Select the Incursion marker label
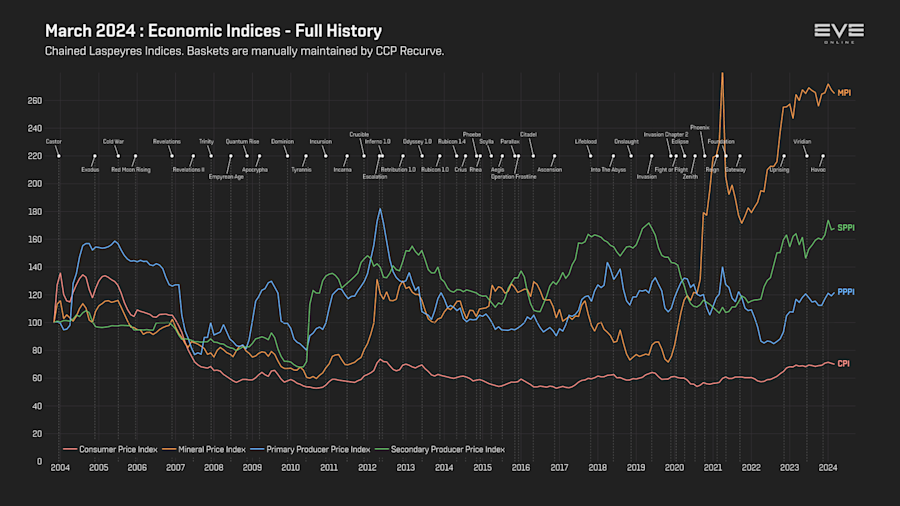This screenshot has height=506, width=900. point(320,142)
